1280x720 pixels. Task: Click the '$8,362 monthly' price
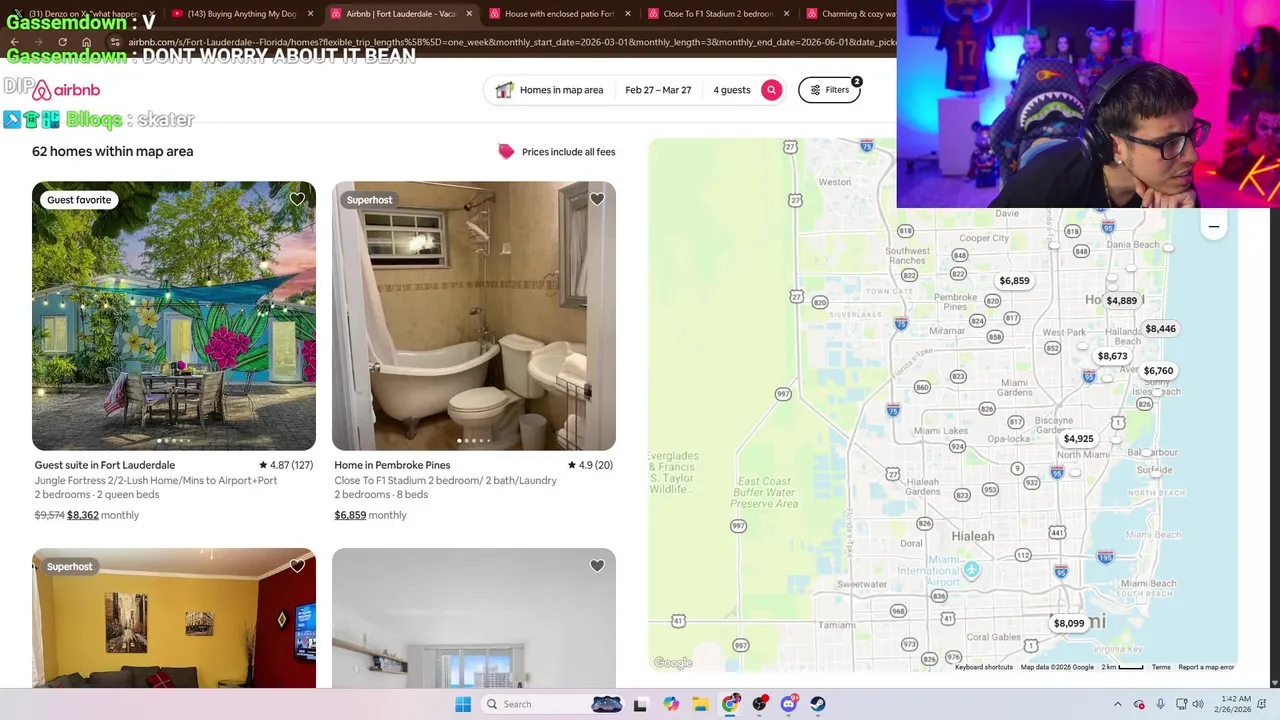pos(103,515)
